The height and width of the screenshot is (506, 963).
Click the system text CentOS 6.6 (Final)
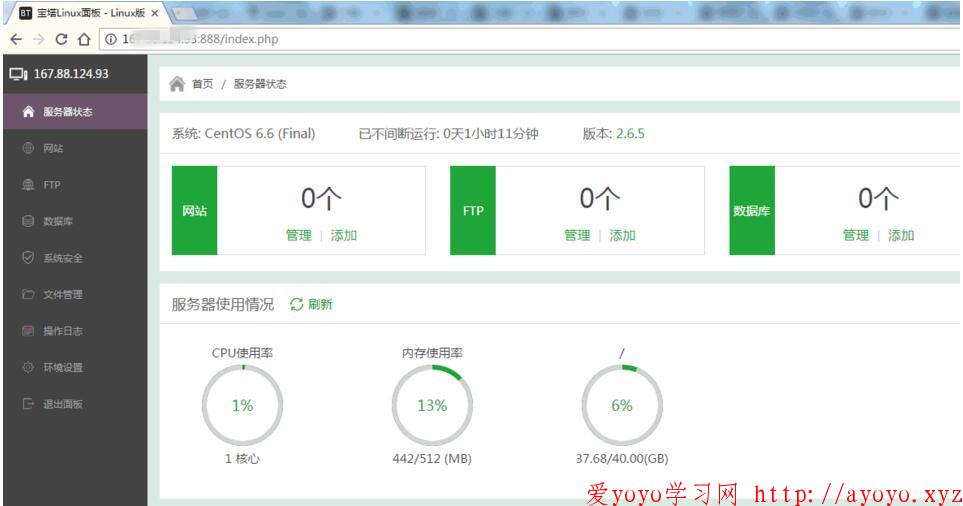click(x=260, y=134)
